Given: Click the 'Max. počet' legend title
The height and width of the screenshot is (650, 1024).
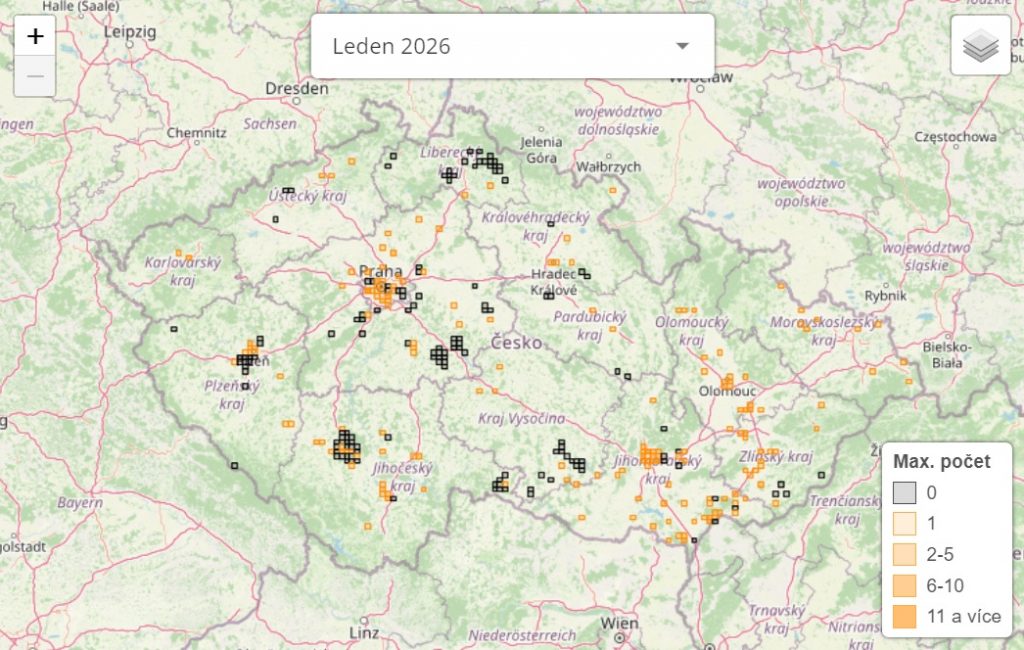Looking at the screenshot, I should [x=942, y=461].
